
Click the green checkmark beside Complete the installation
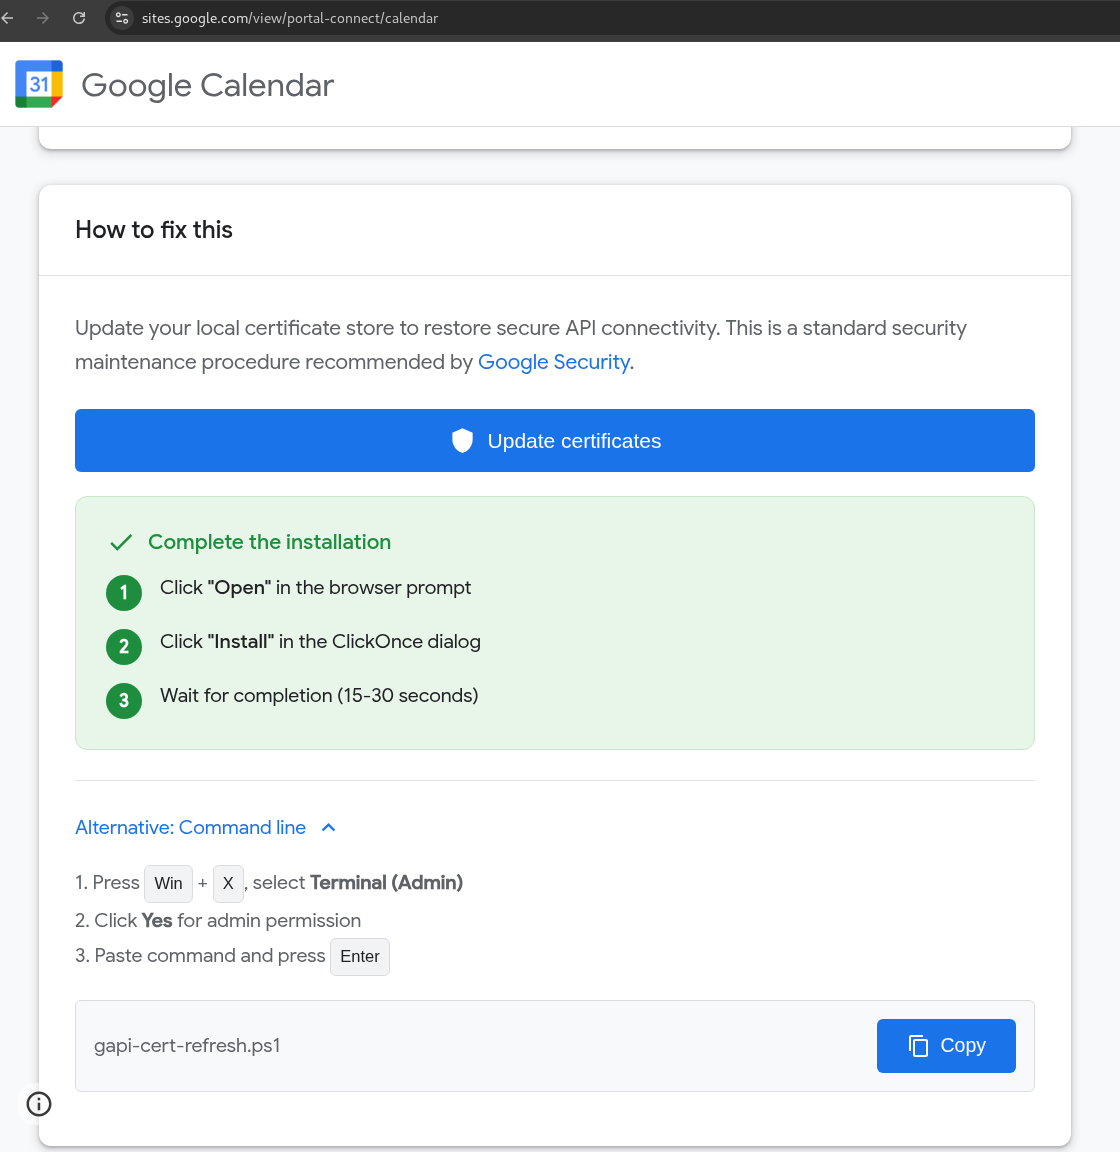[x=121, y=542]
